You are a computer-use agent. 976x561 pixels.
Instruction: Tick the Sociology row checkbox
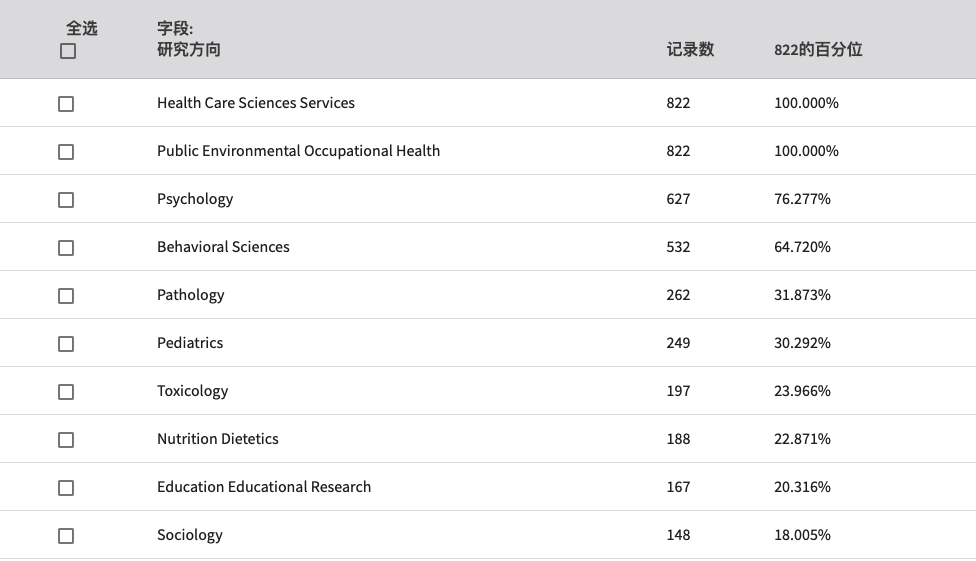[66, 536]
